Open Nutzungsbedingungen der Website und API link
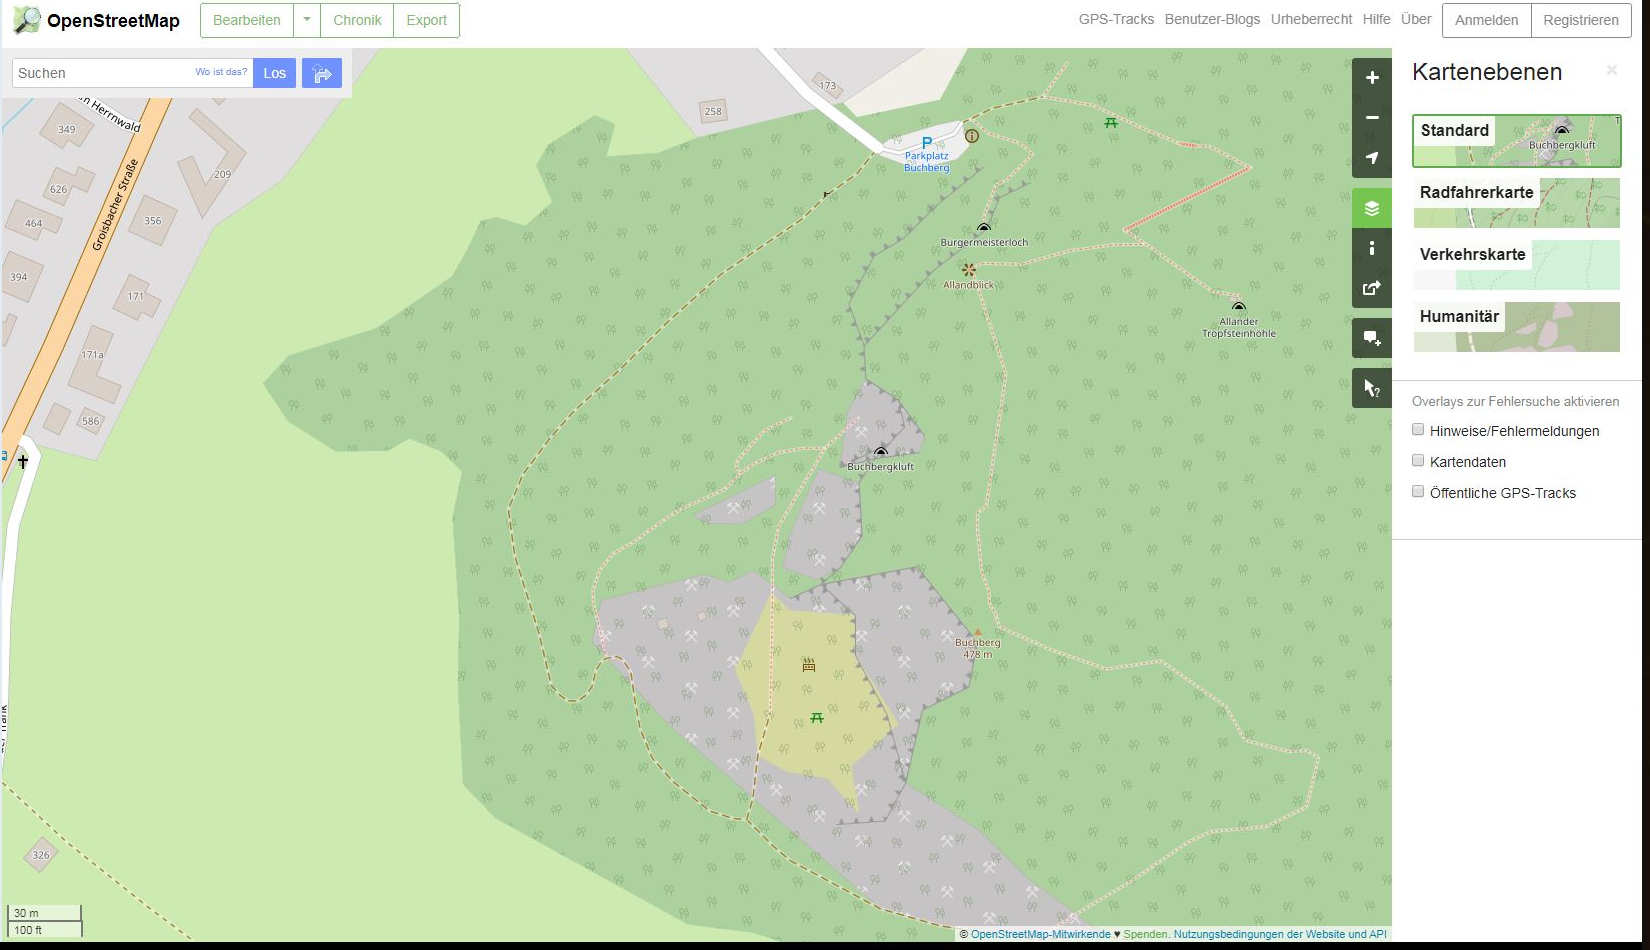This screenshot has height=950, width=1650. coord(1280,934)
